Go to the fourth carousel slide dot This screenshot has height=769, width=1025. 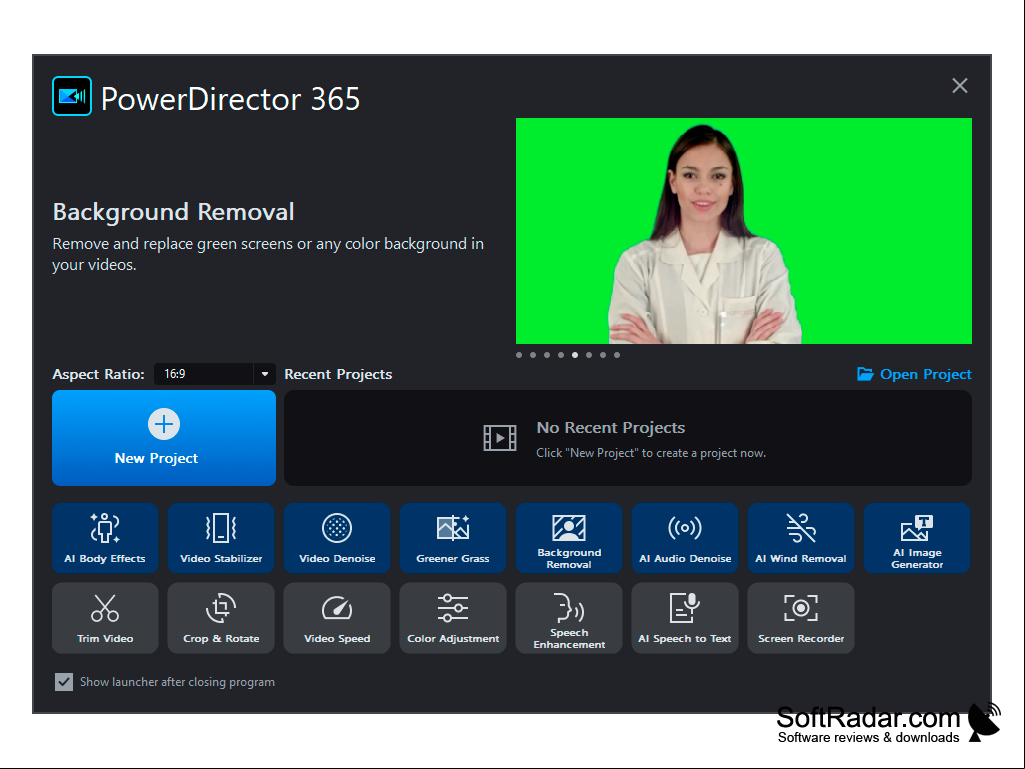(x=561, y=355)
